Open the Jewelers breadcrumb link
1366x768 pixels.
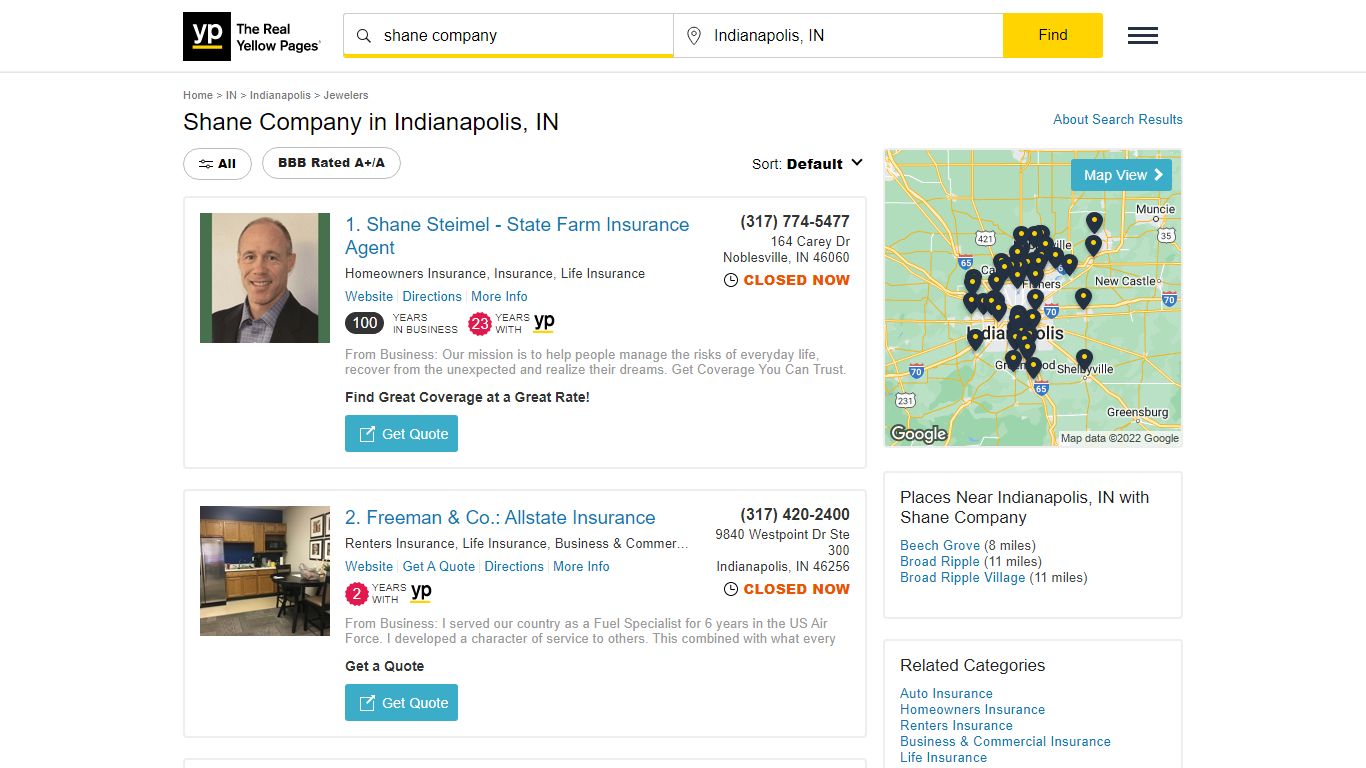[x=346, y=95]
